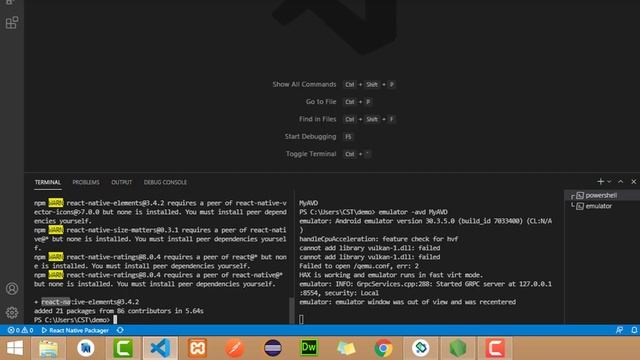The width and height of the screenshot is (640, 360).
Task: Switch to the OUTPUT tab
Action: click(122, 182)
